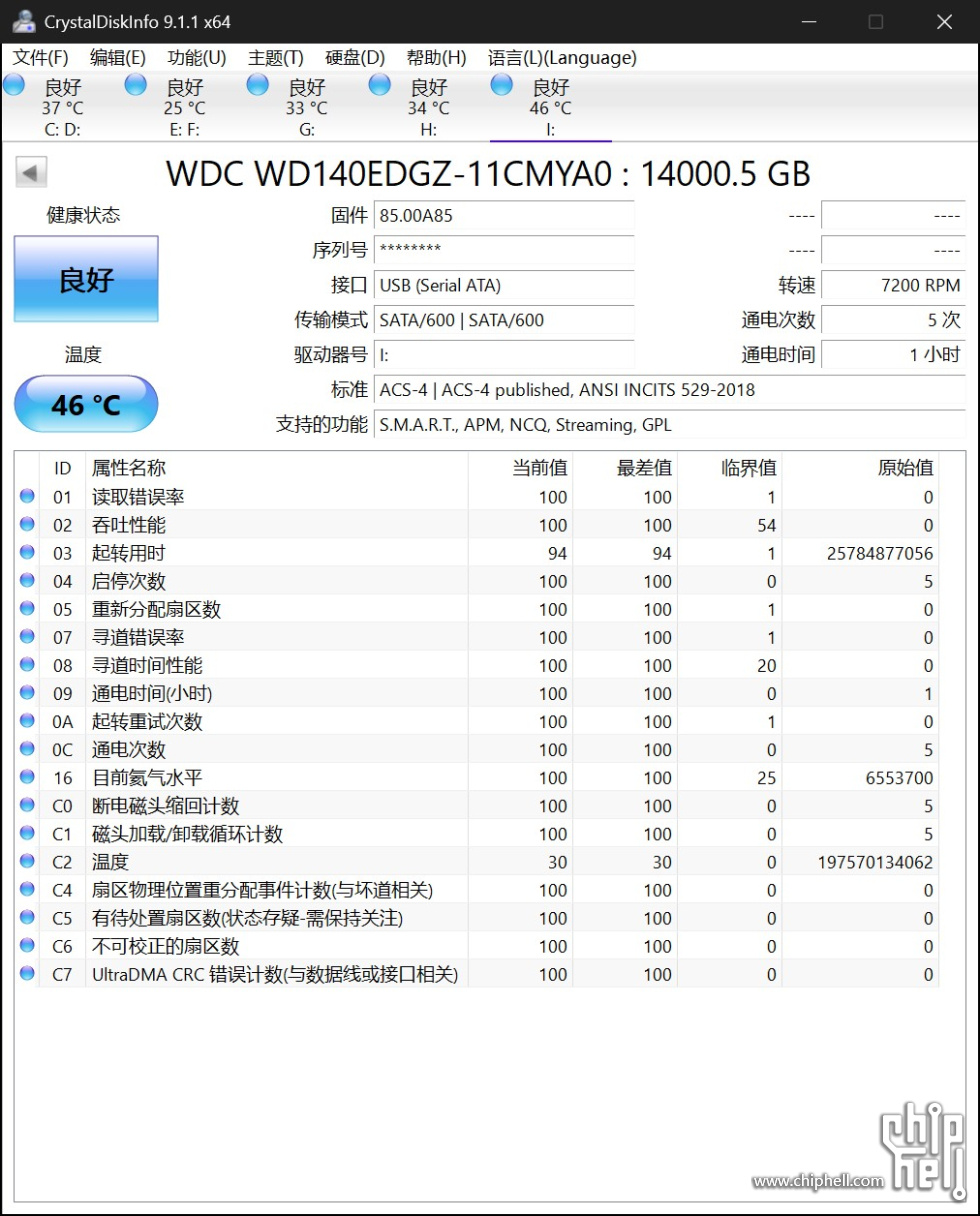Click threshold value 54 in 吞吐性能 row
This screenshot has height=1216, width=980.
click(x=766, y=525)
